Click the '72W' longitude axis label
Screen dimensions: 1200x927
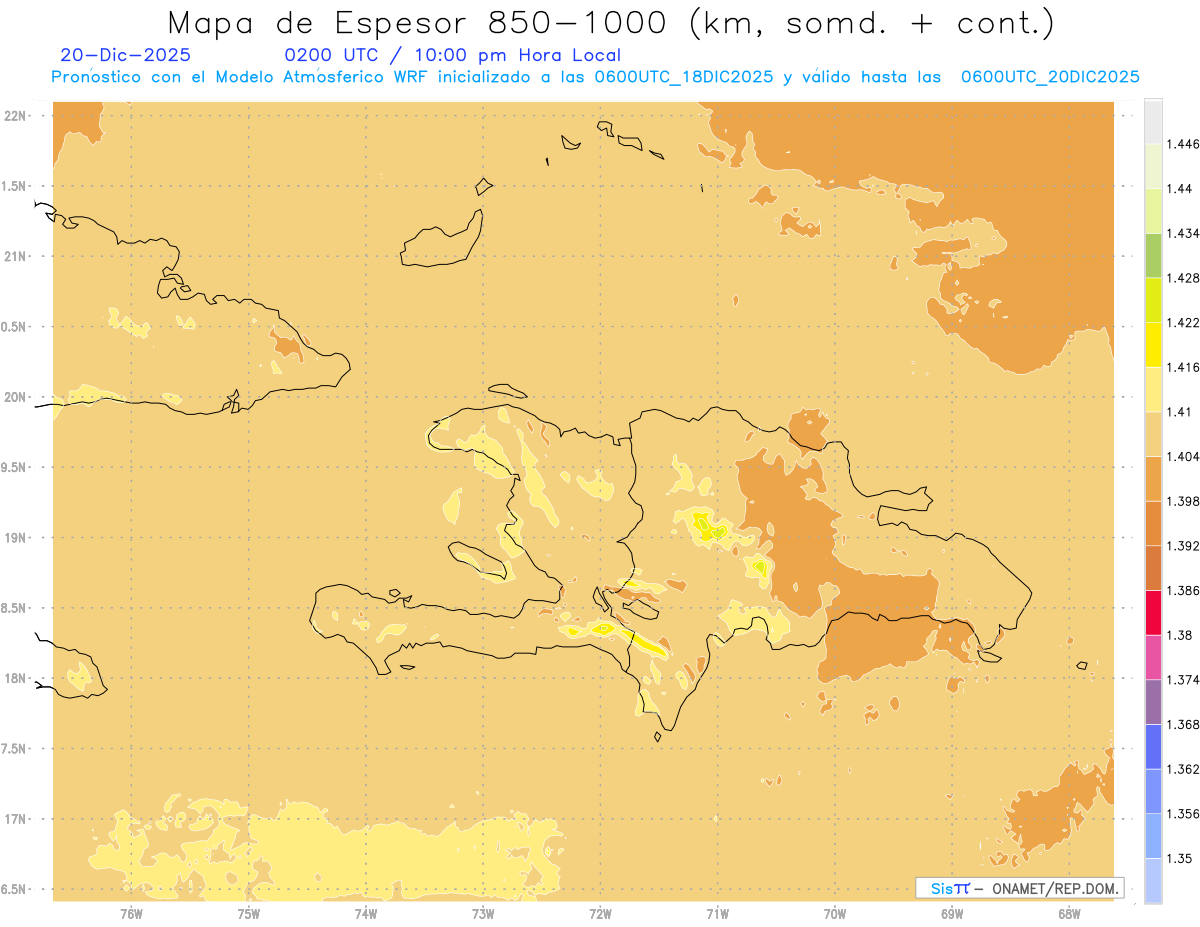tap(600, 913)
